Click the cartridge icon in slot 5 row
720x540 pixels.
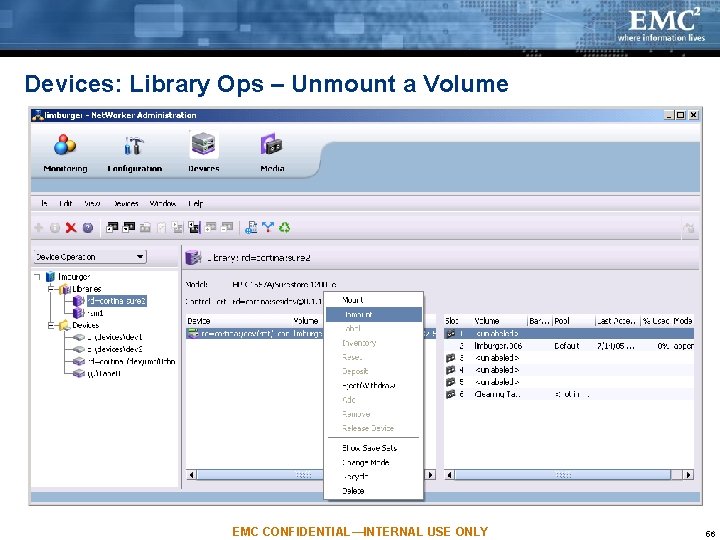pos(450,382)
